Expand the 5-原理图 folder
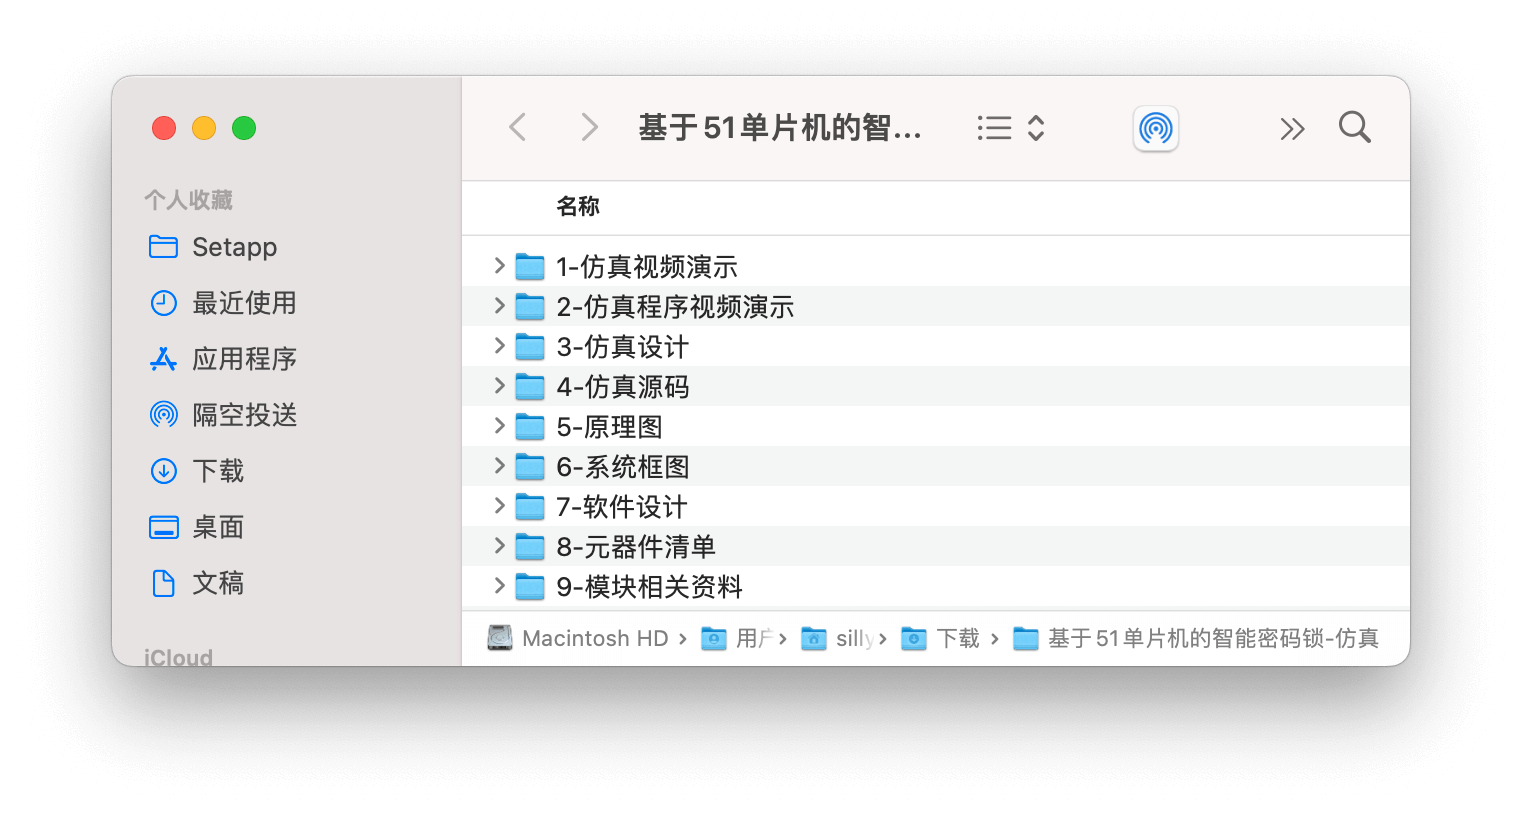Screen dimensions: 1522x814 coord(499,425)
